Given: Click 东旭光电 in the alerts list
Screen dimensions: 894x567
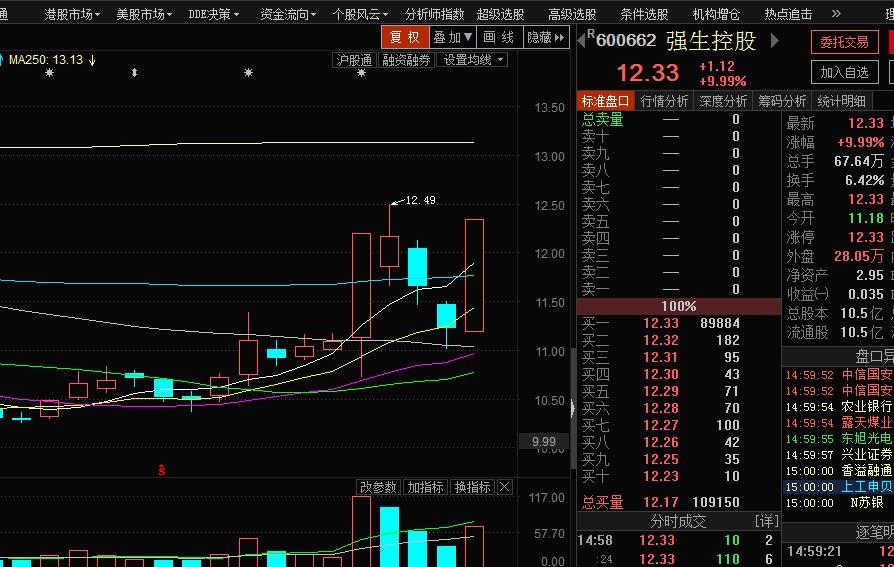Looking at the screenshot, I should coord(867,439).
